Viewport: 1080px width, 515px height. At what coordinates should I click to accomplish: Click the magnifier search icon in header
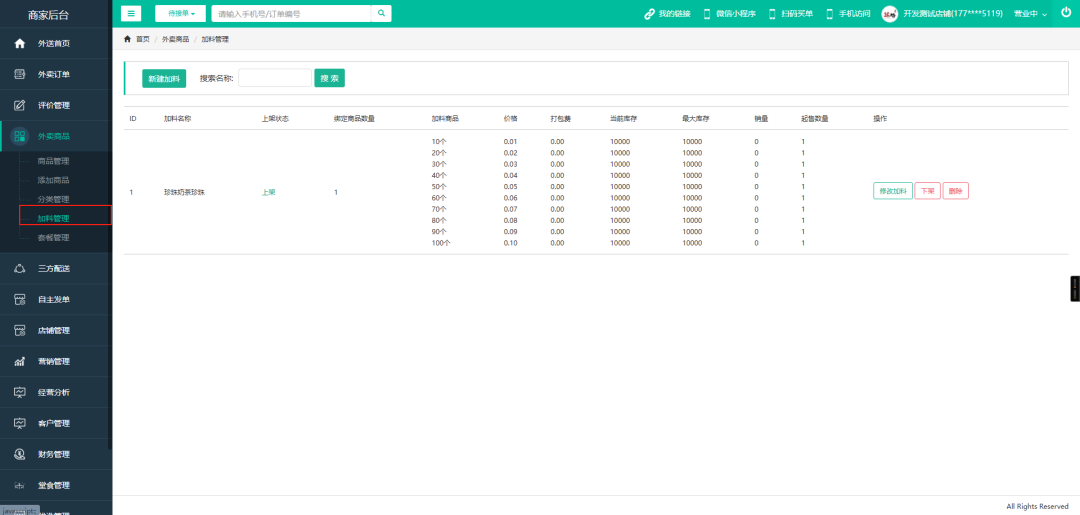pyautogui.click(x=381, y=14)
